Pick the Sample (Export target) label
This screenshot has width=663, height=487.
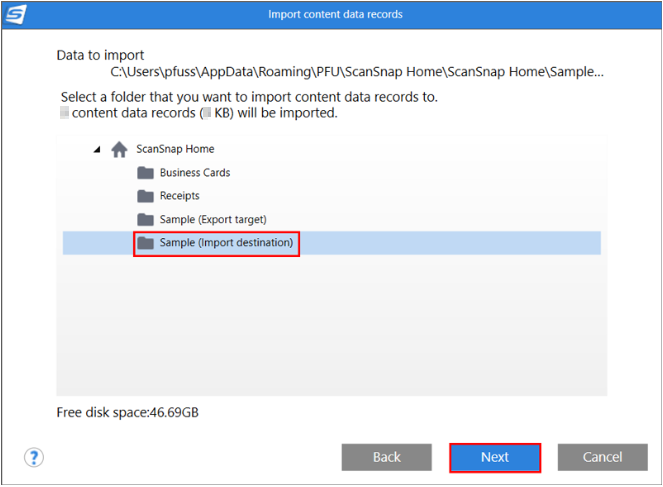tap(213, 219)
